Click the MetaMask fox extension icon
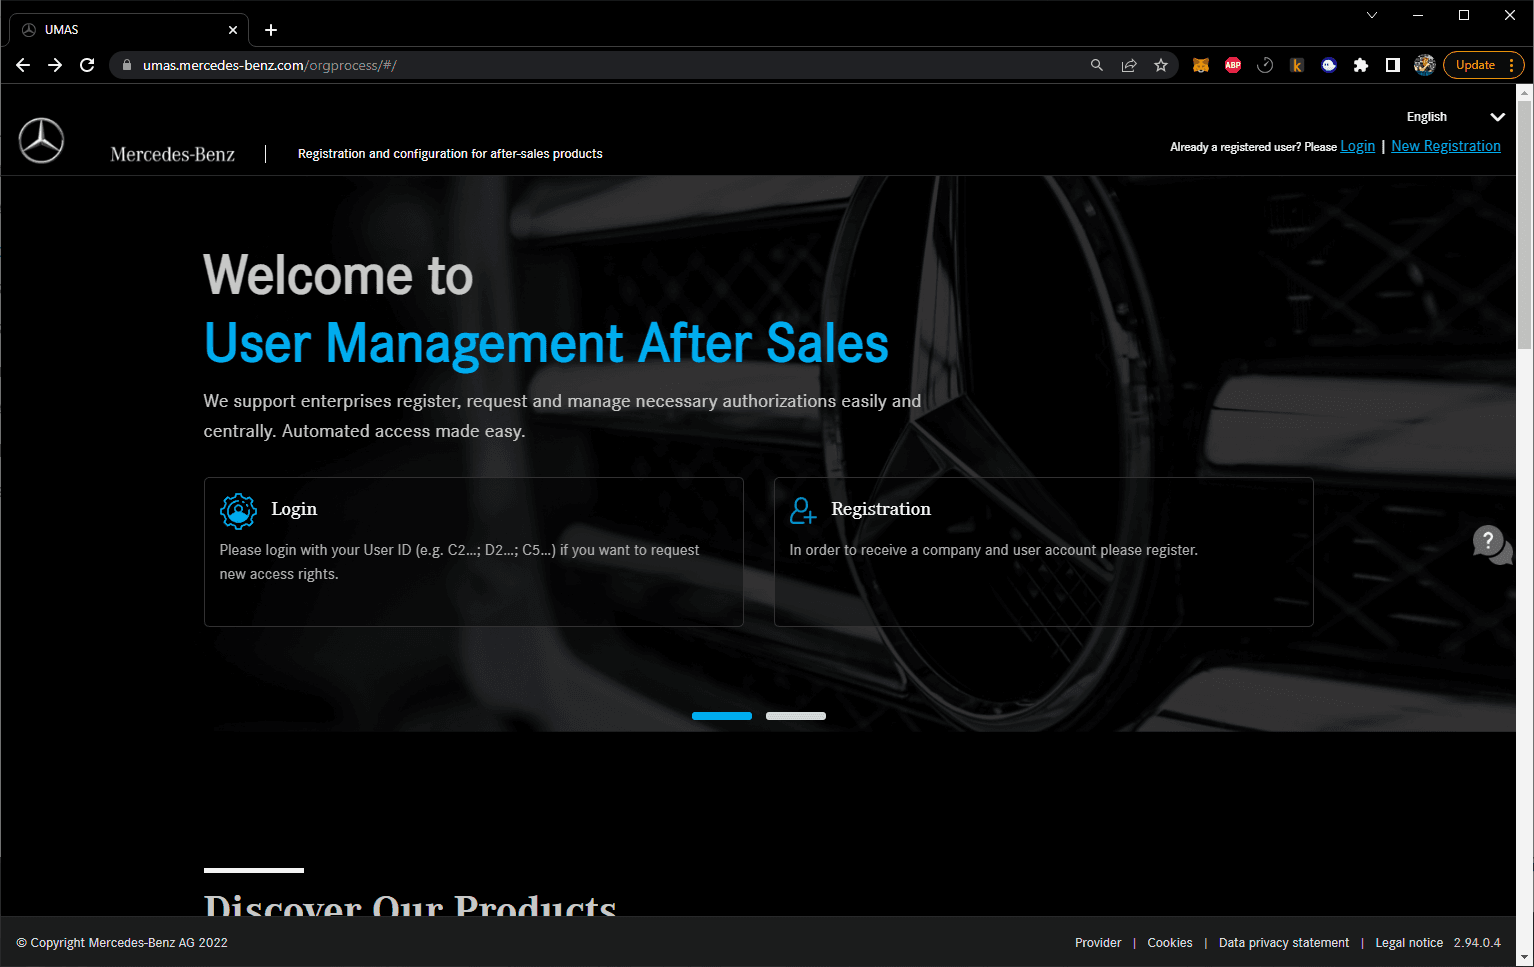The image size is (1534, 967). click(1201, 65)
